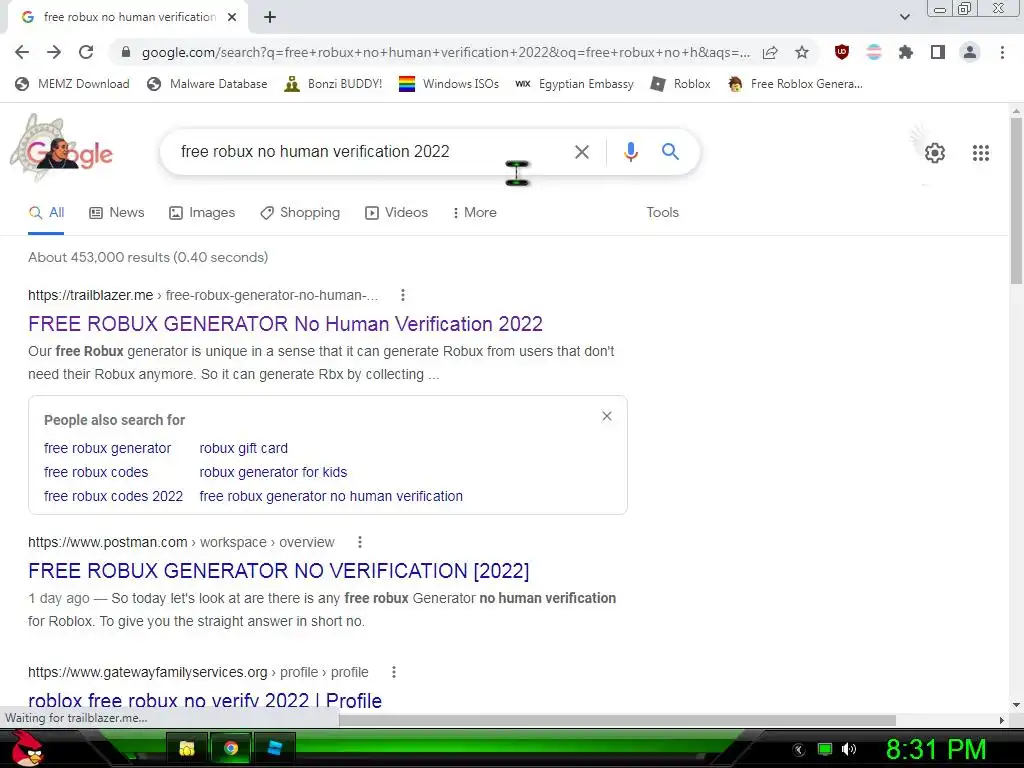Close People also search for box
Screen dimensions: 1024x768
[x=607, y=416]
